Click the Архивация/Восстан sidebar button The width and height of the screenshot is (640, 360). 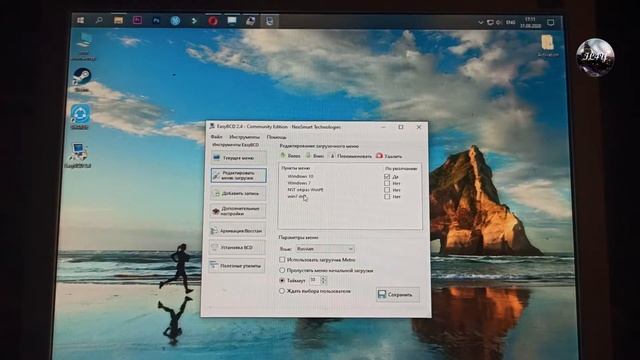tap(238, 231)
